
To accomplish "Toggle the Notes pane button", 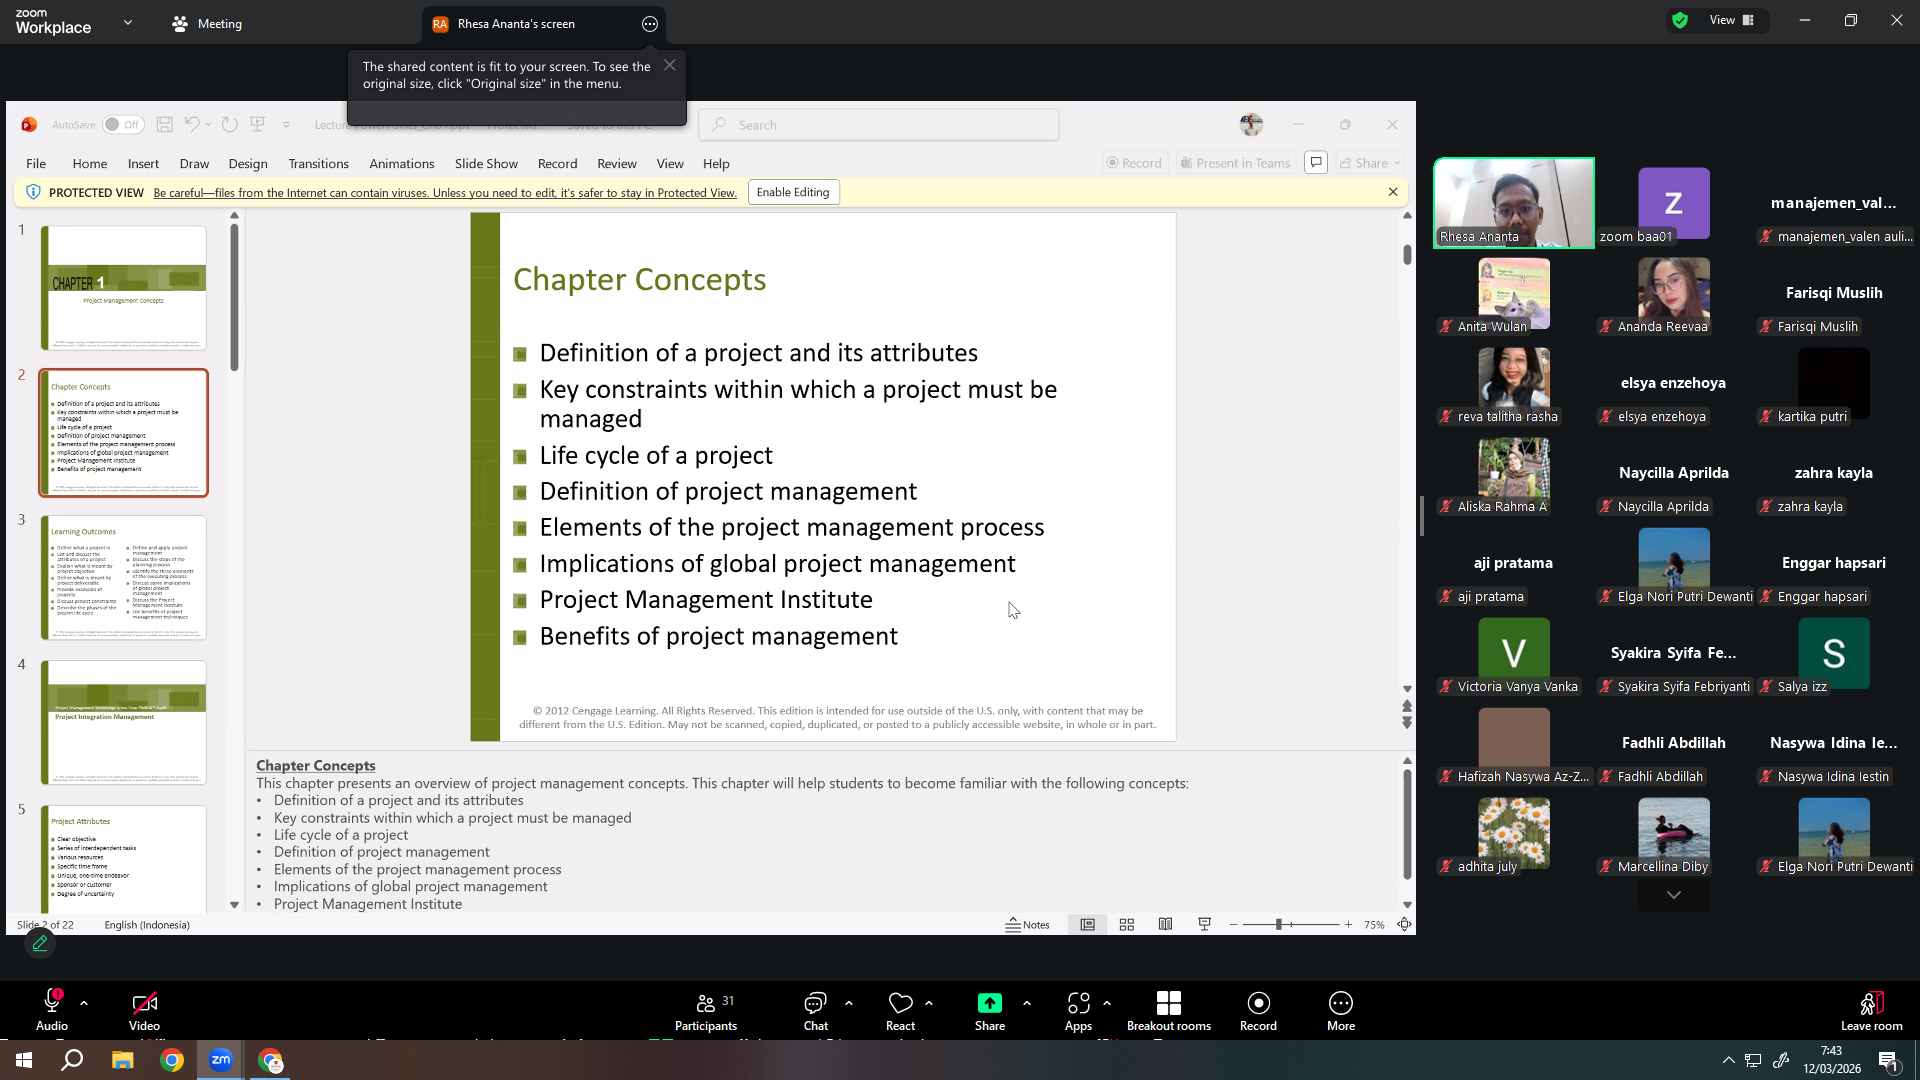I will coord(1028,925).
